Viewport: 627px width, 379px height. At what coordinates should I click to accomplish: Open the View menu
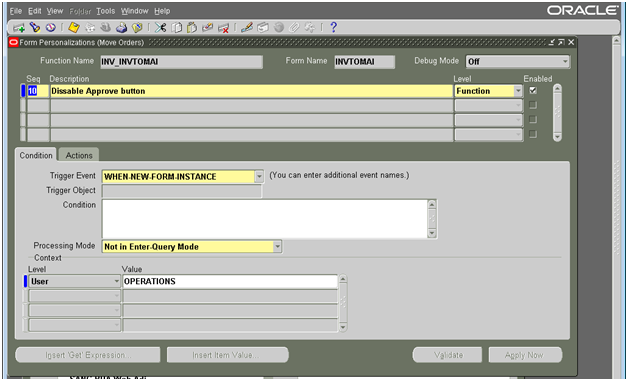[55, 11]
